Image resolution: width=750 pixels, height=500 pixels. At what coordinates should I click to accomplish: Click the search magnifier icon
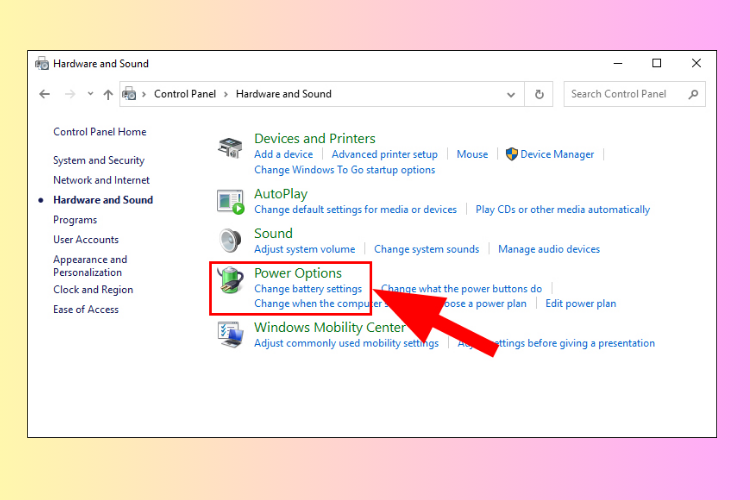(x=693, y=94)
